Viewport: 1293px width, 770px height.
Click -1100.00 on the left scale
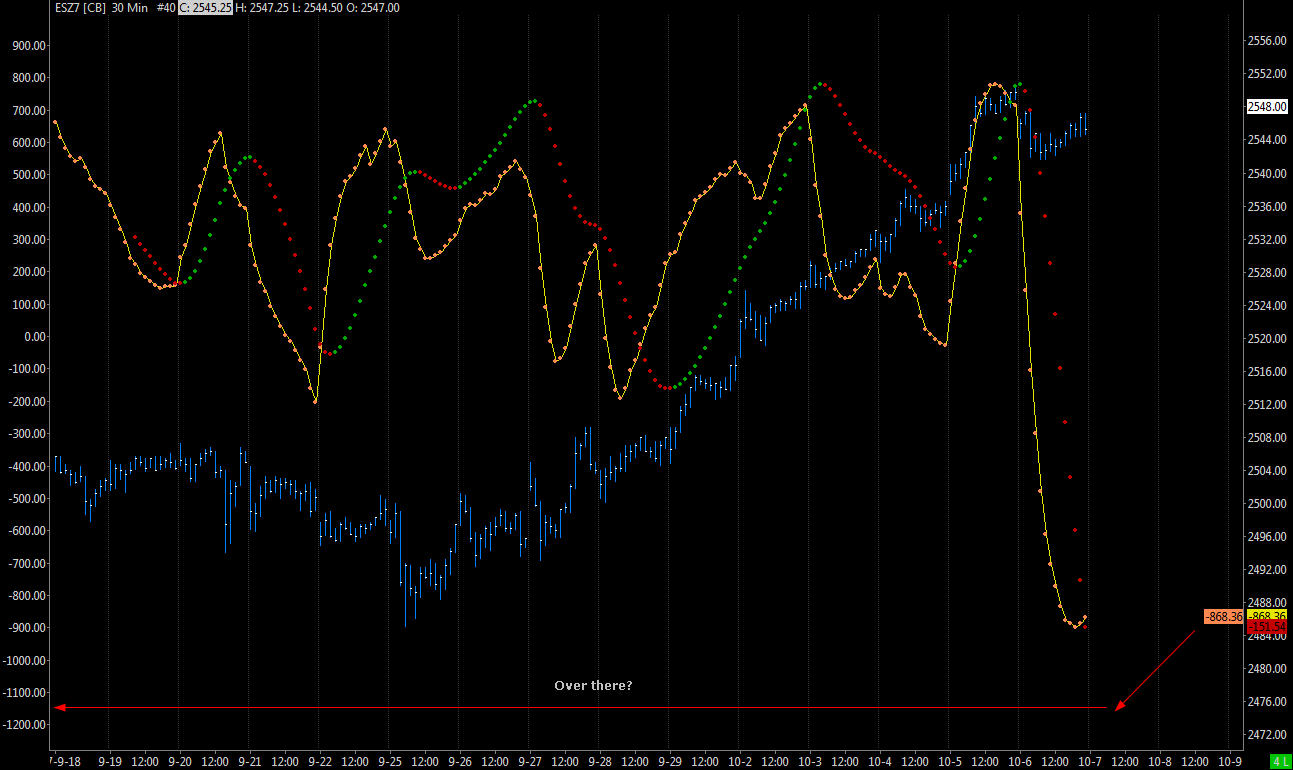(25, 692)
